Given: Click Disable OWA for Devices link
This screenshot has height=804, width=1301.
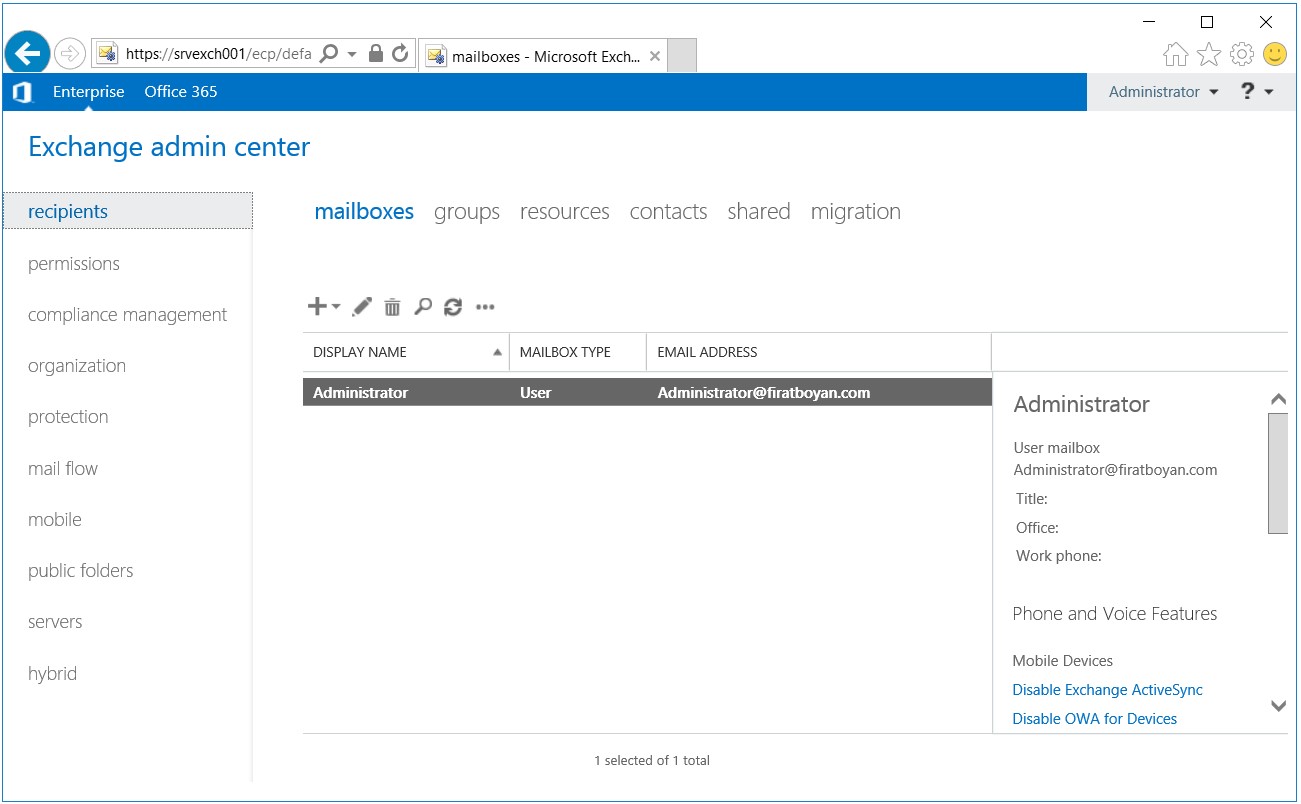Looking at the screenshot, I should (x=1094, y=719).
